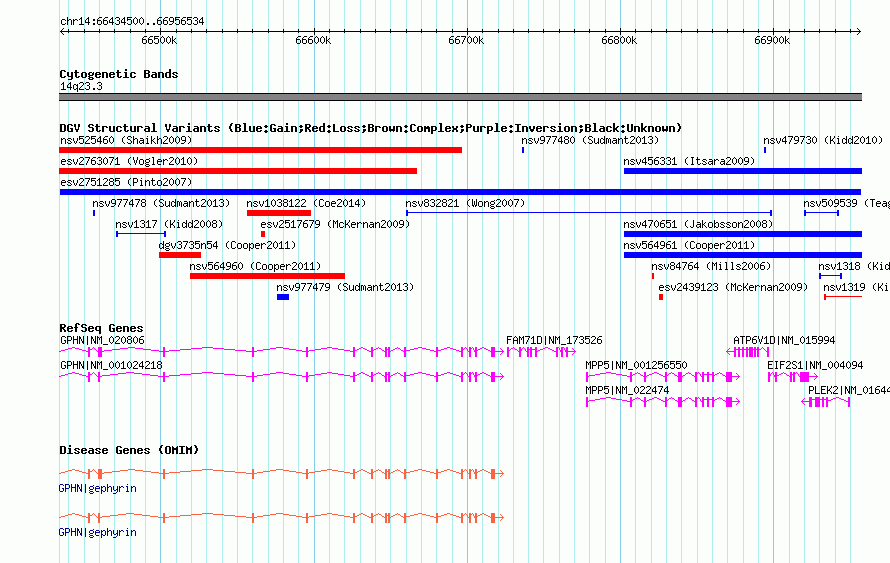This screenshot has width=890, height=563.
Task: Select the esv2439123 (McKernan2009) label
Action: coord(733,287)
